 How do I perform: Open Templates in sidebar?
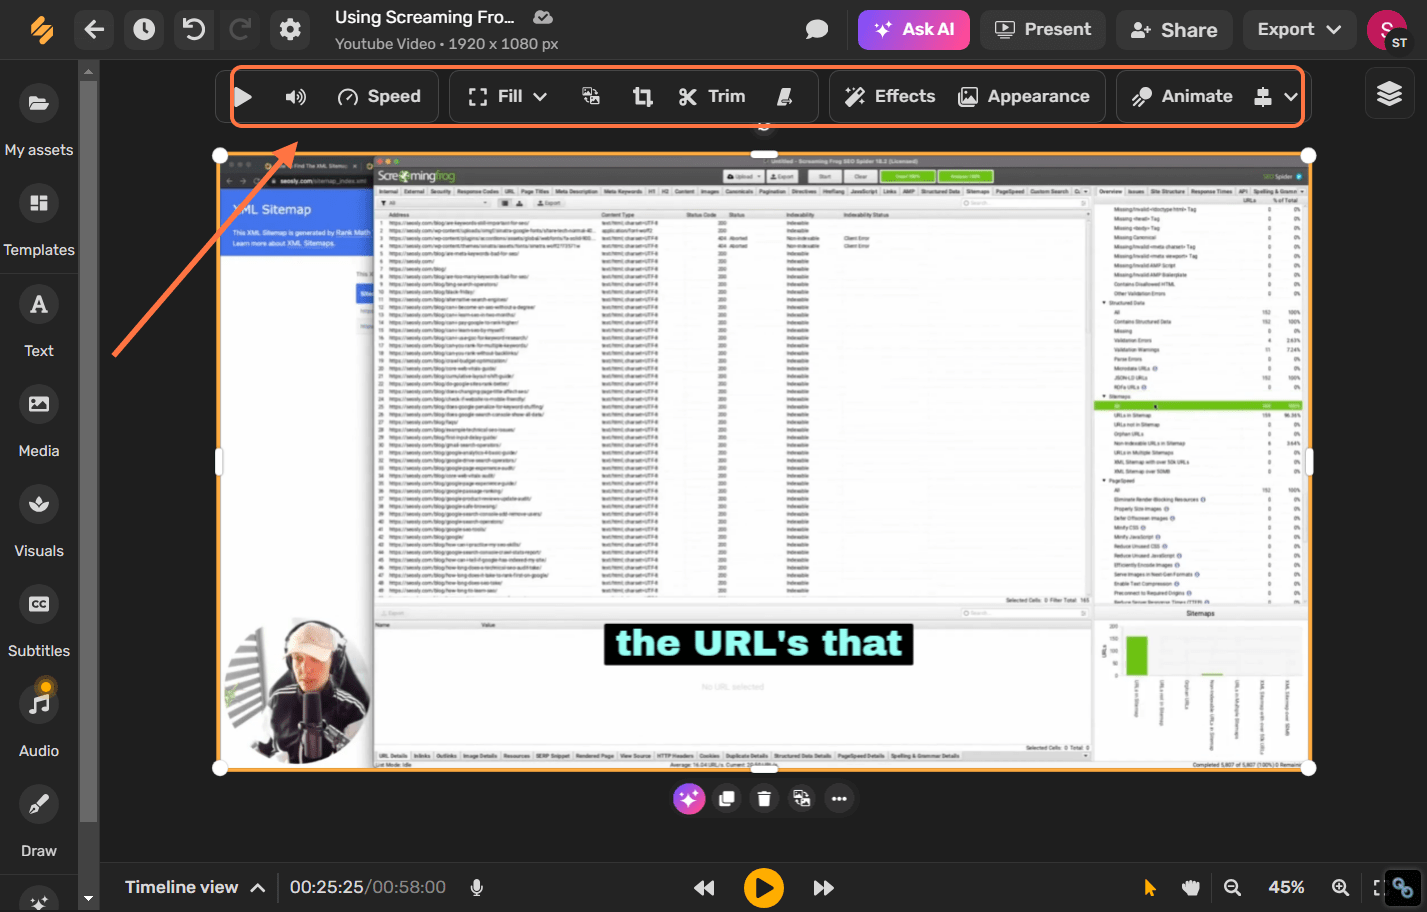pos(39,220)
